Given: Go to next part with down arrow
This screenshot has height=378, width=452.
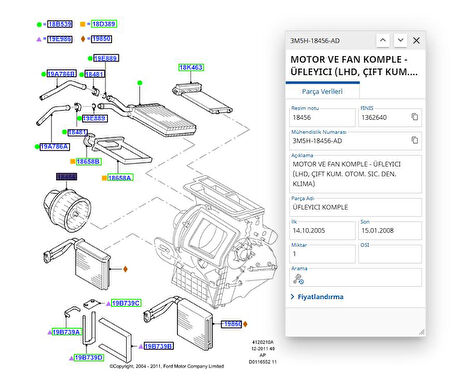Looking at the screenshot, I should [x=400, y=40].
